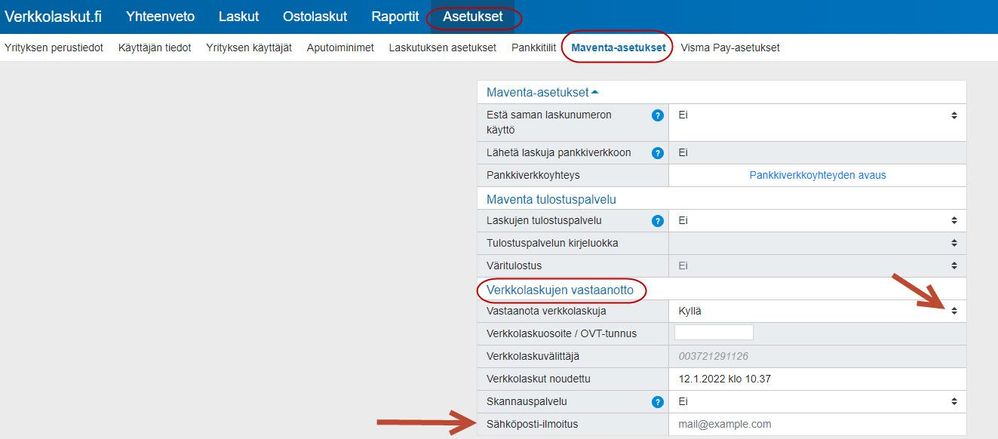Click help icon for Estä saman laskunumeron käyttö
Viewport: 998px width, 439px height.
coord(657,115)
